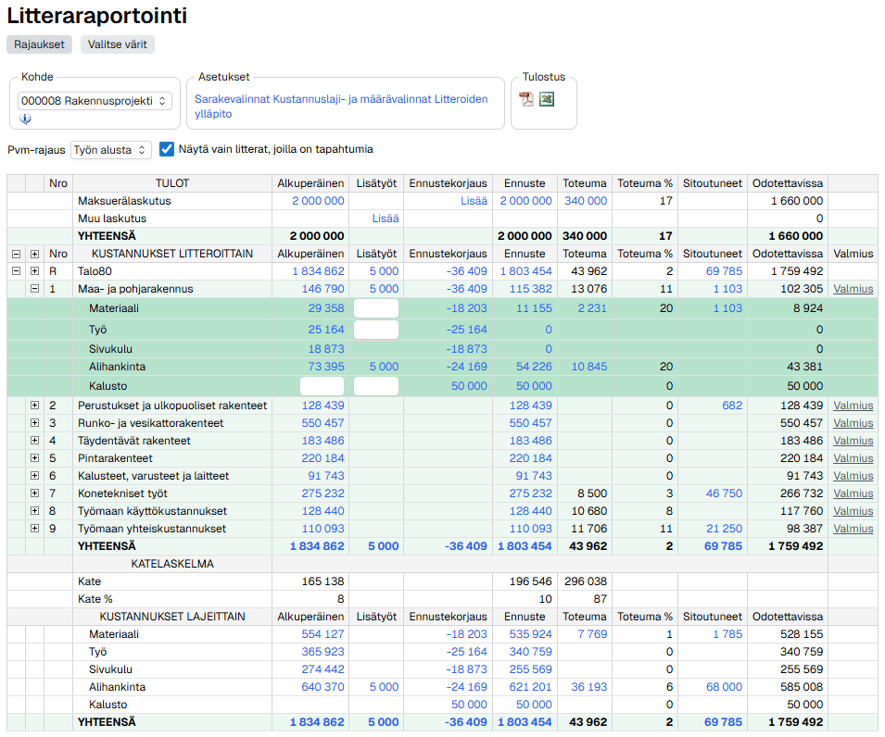Export the report to Excel
This screenshot has width=885, height=737.
(x=546, y=99)
